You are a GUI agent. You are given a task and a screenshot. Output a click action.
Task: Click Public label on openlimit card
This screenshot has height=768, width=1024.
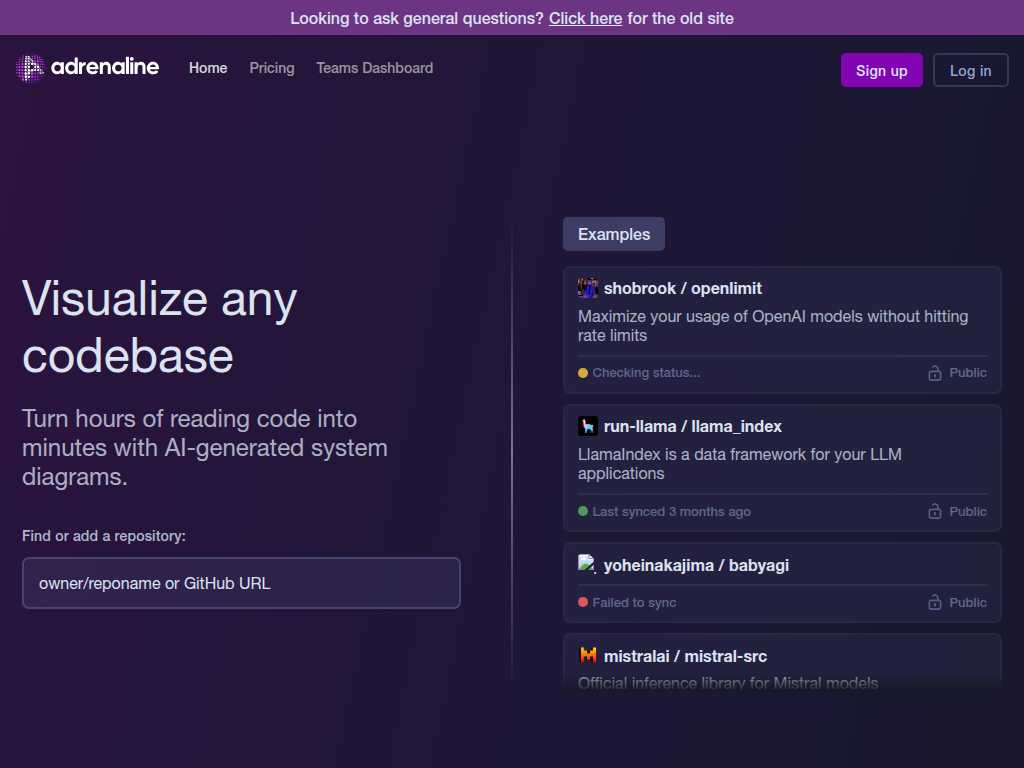[968, 373]
